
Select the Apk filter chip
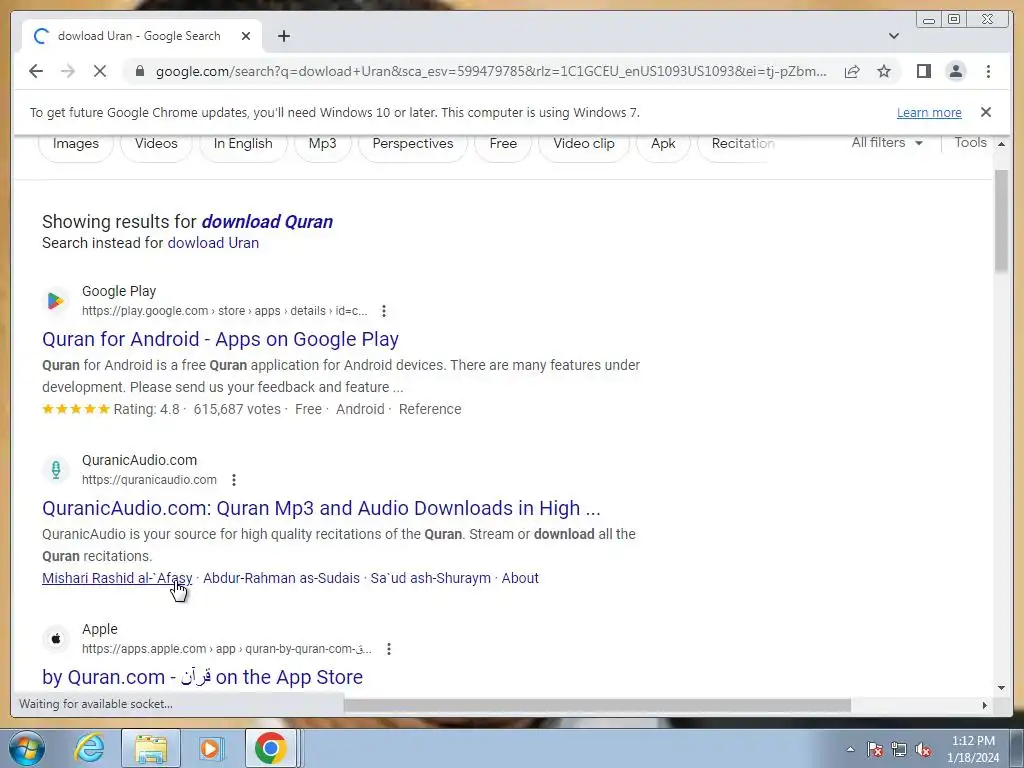point(663,144)
